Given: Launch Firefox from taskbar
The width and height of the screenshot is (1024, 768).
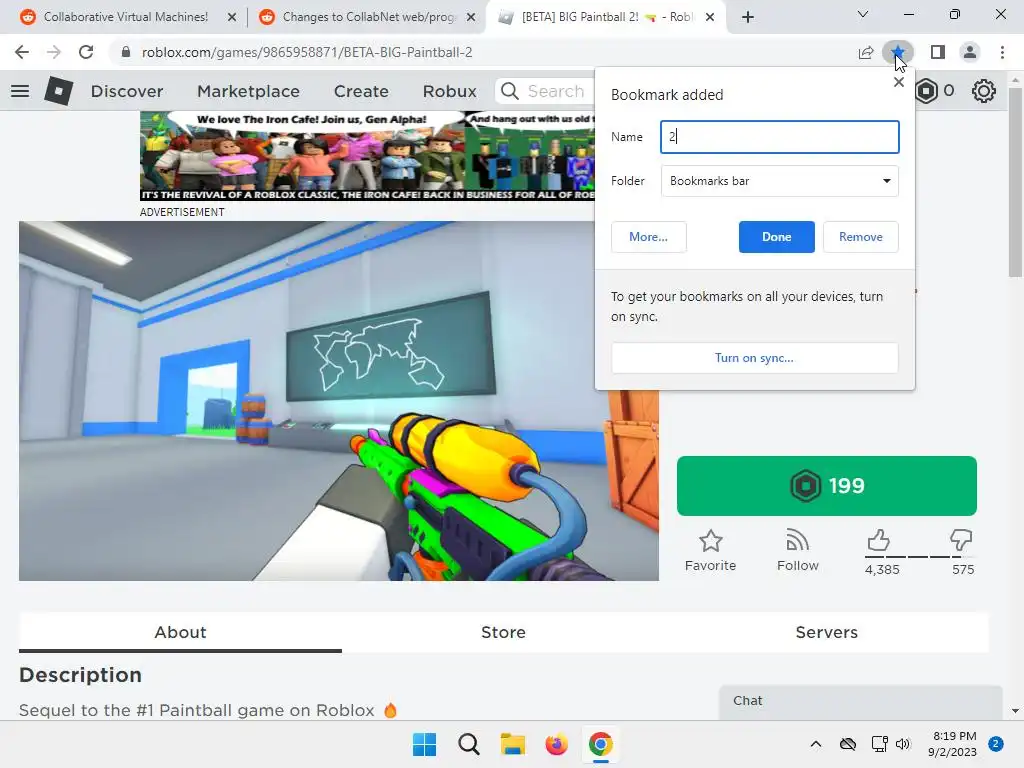Looking at the screenshot, I should tap(556, 744).
